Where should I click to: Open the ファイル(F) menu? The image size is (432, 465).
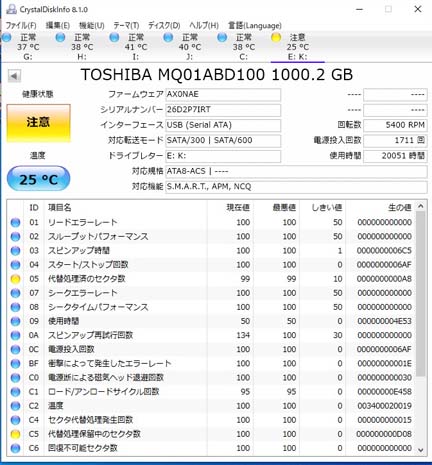tap(21, 25)
